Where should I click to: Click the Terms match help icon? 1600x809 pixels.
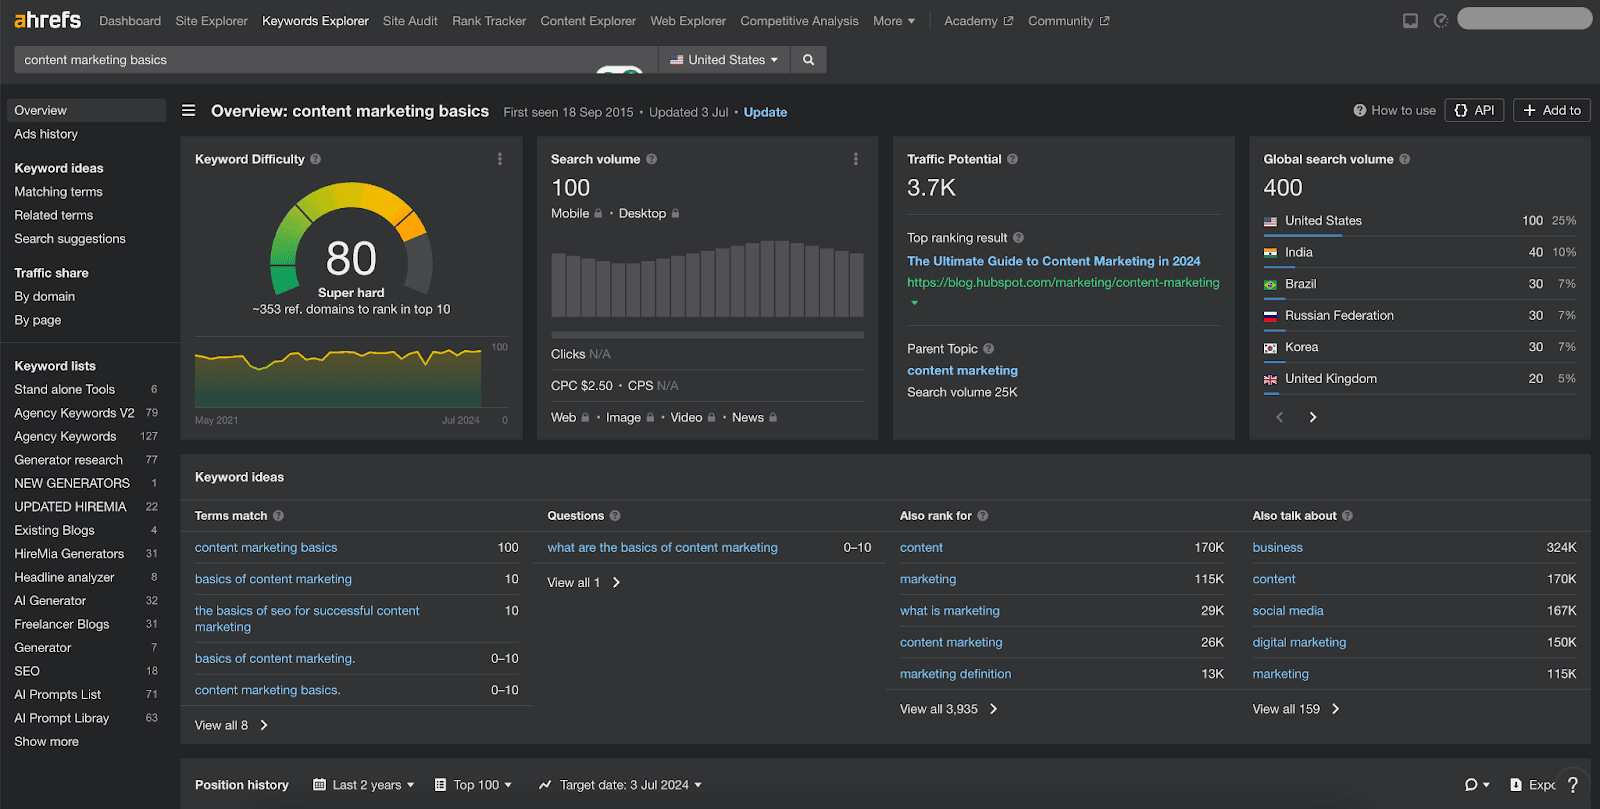pos(279,516)
